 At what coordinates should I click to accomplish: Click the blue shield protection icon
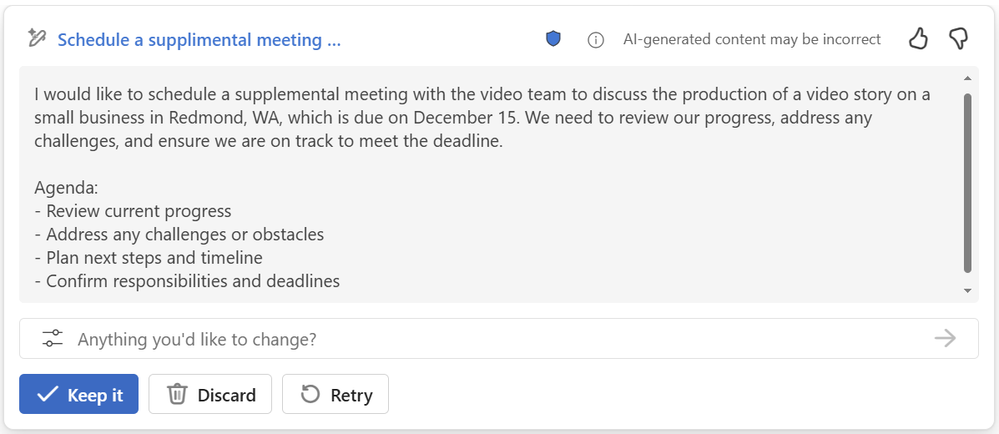coord(553,39)
